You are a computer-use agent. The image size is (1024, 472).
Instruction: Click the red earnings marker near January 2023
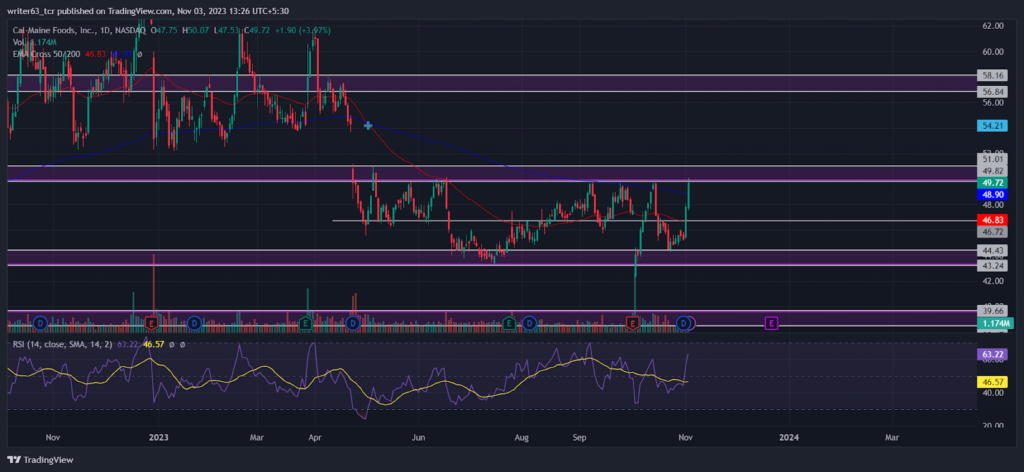pyautogui.click(x=152, y=323)
